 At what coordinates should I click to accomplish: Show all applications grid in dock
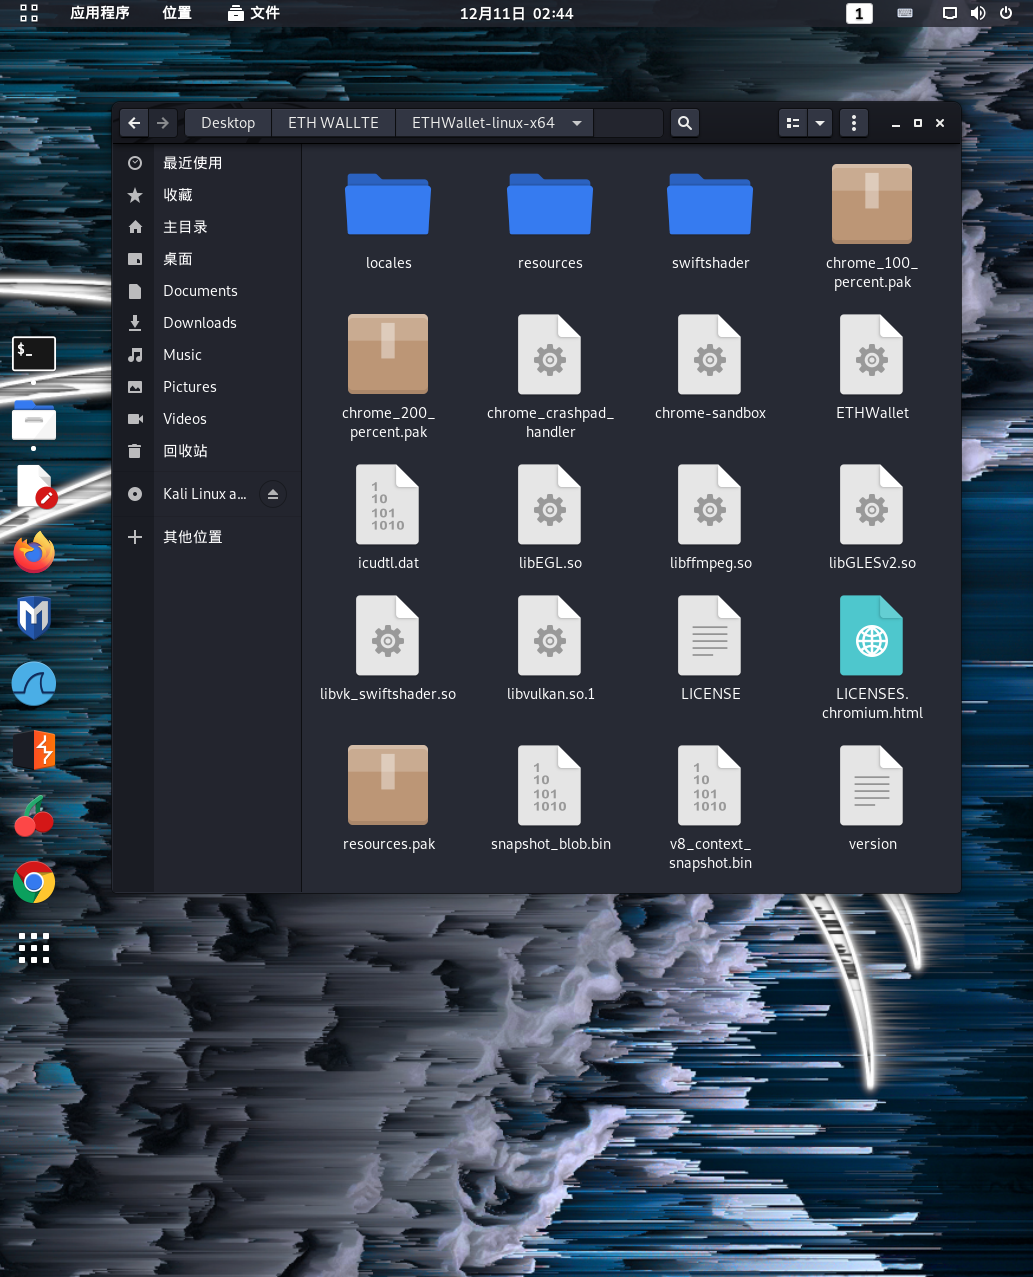tap(34, 948)
